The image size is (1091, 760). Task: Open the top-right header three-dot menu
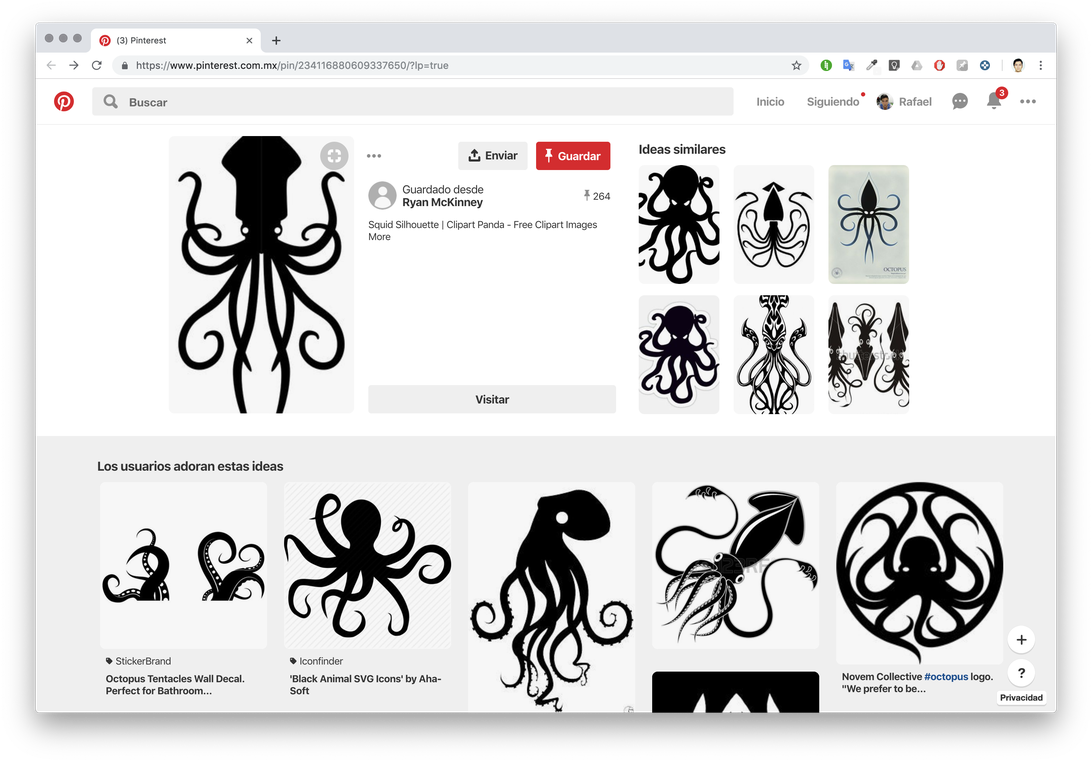click(x=1028, y=102)
